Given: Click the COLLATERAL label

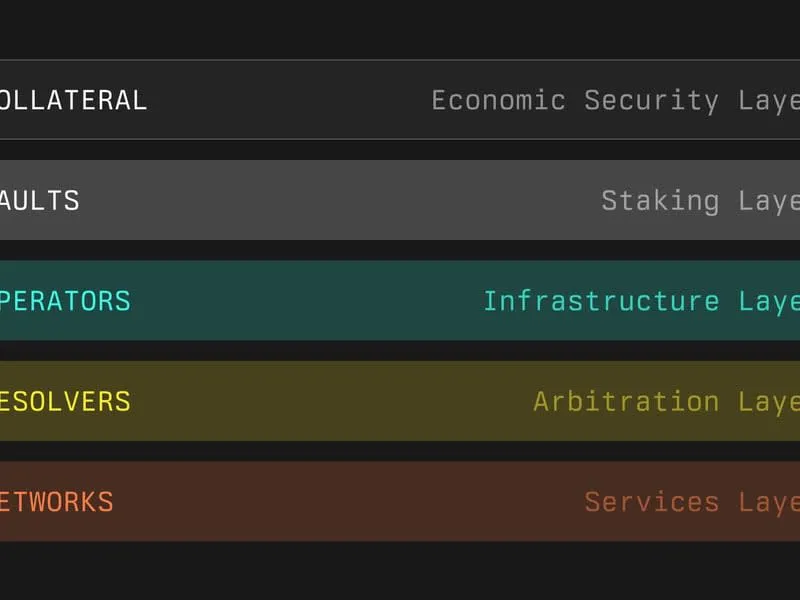Looking at the screenshot, I should [x=73, y=100].
